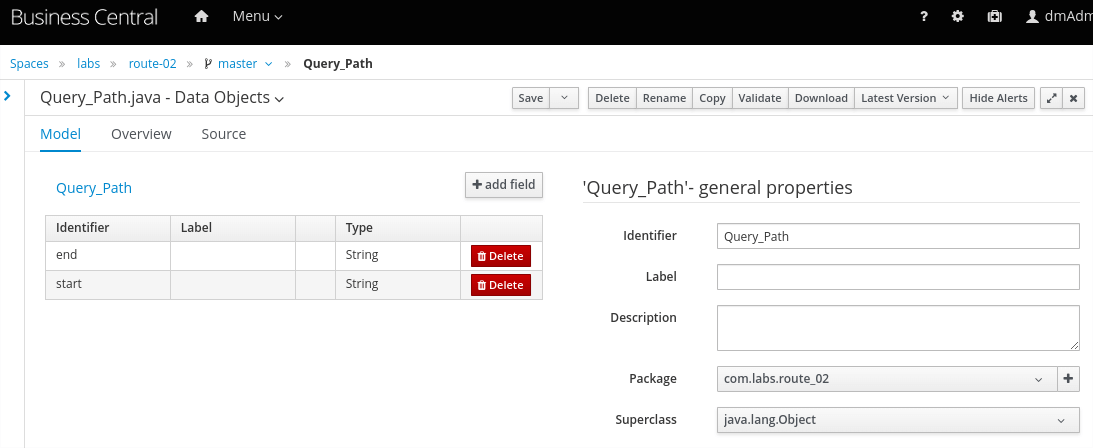
Task: Open the Superclass java.lang.Object dropdown
Action: tap(898, 420)
